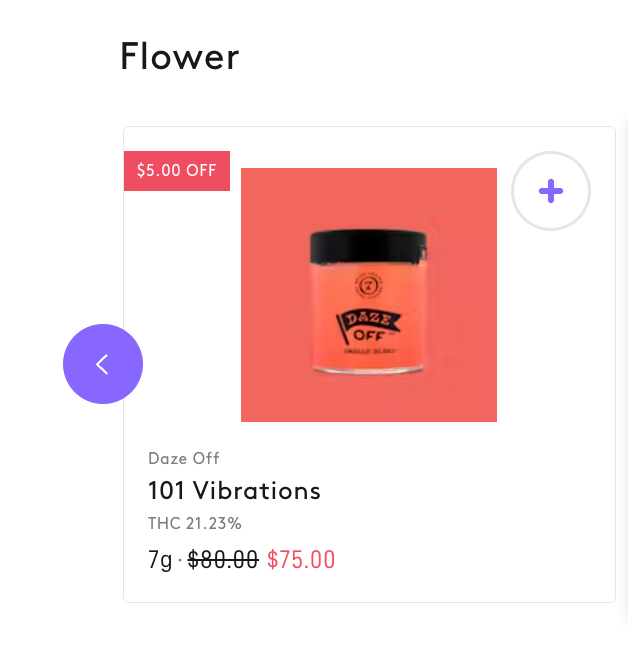Image resolution: width=628 pixels, height=652 pixels.
Task: Click the Daze Off flag logo on jar
Action: point(368,326)
